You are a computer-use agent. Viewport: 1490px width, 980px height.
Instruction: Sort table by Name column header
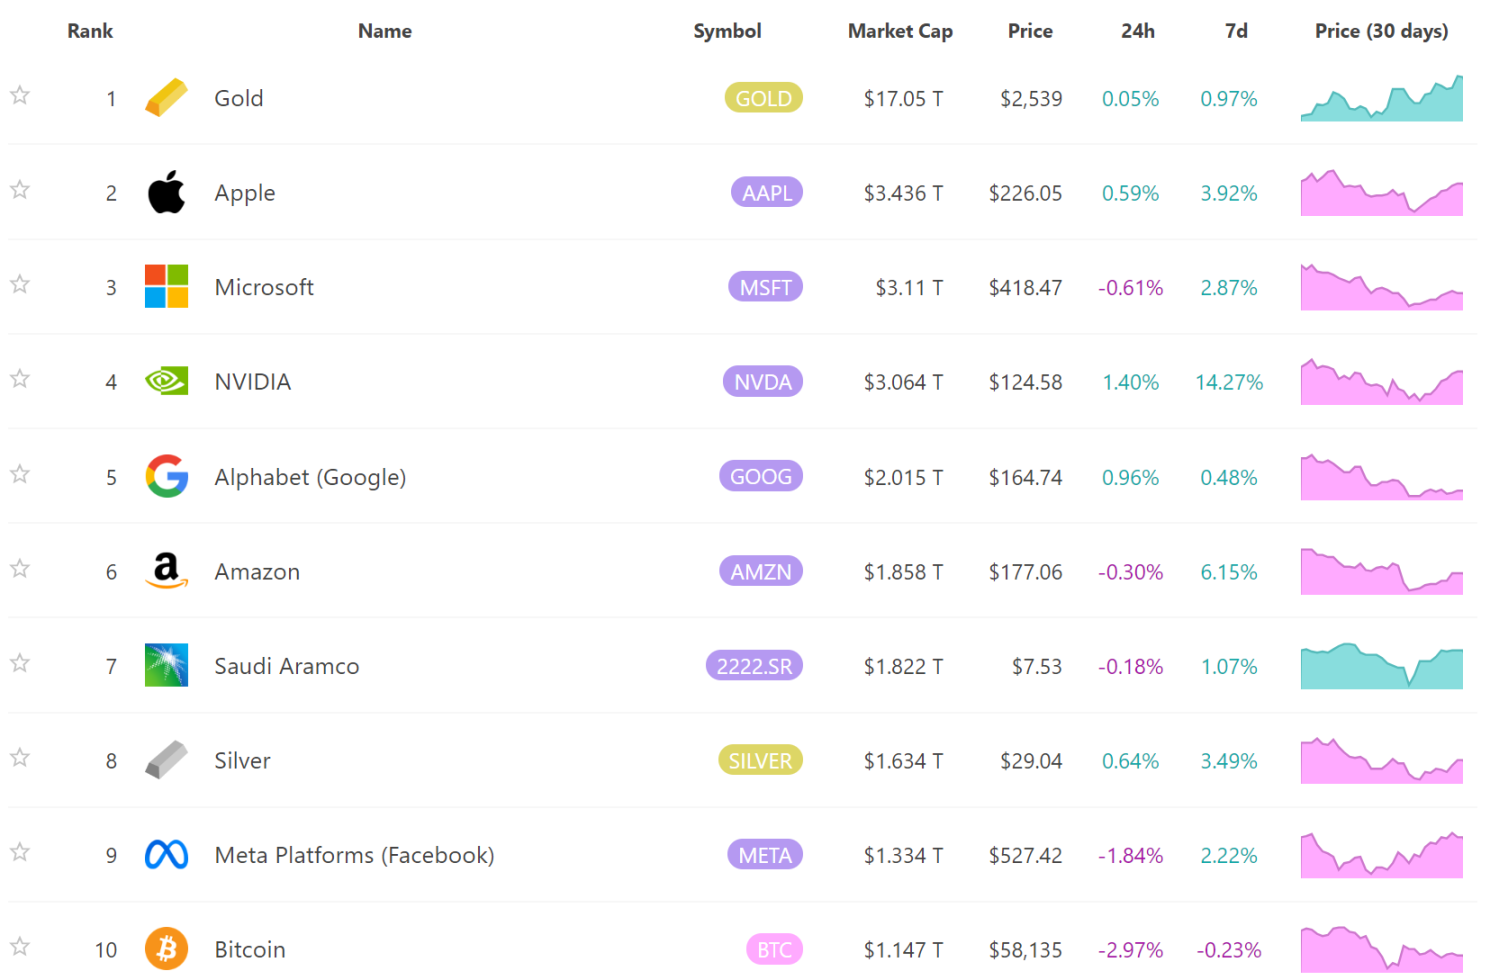point(385,31)
